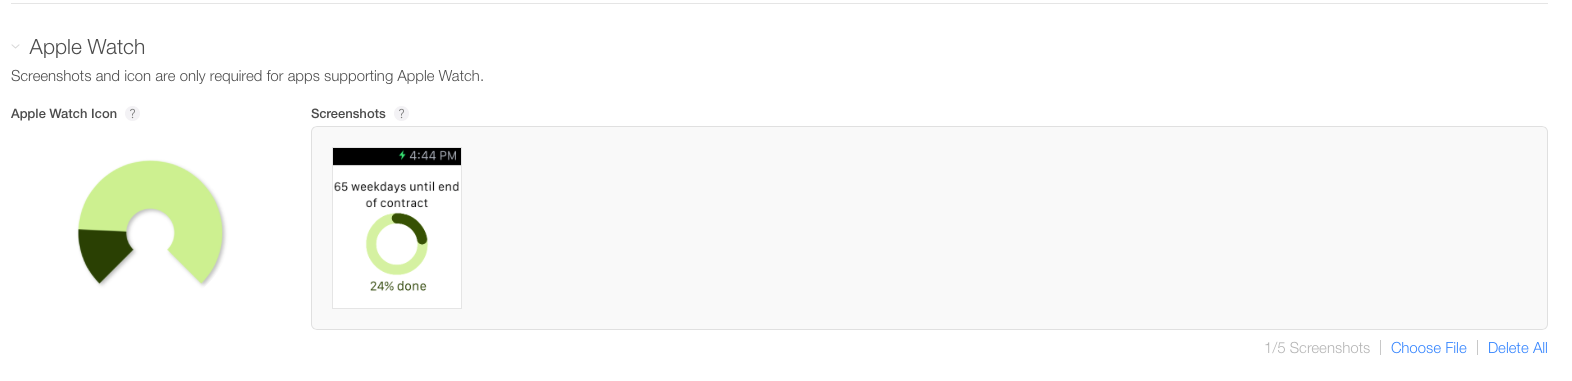1572x381 pixels.
Task: Open help for Apple Watch Icon
Action: (132, 114)
